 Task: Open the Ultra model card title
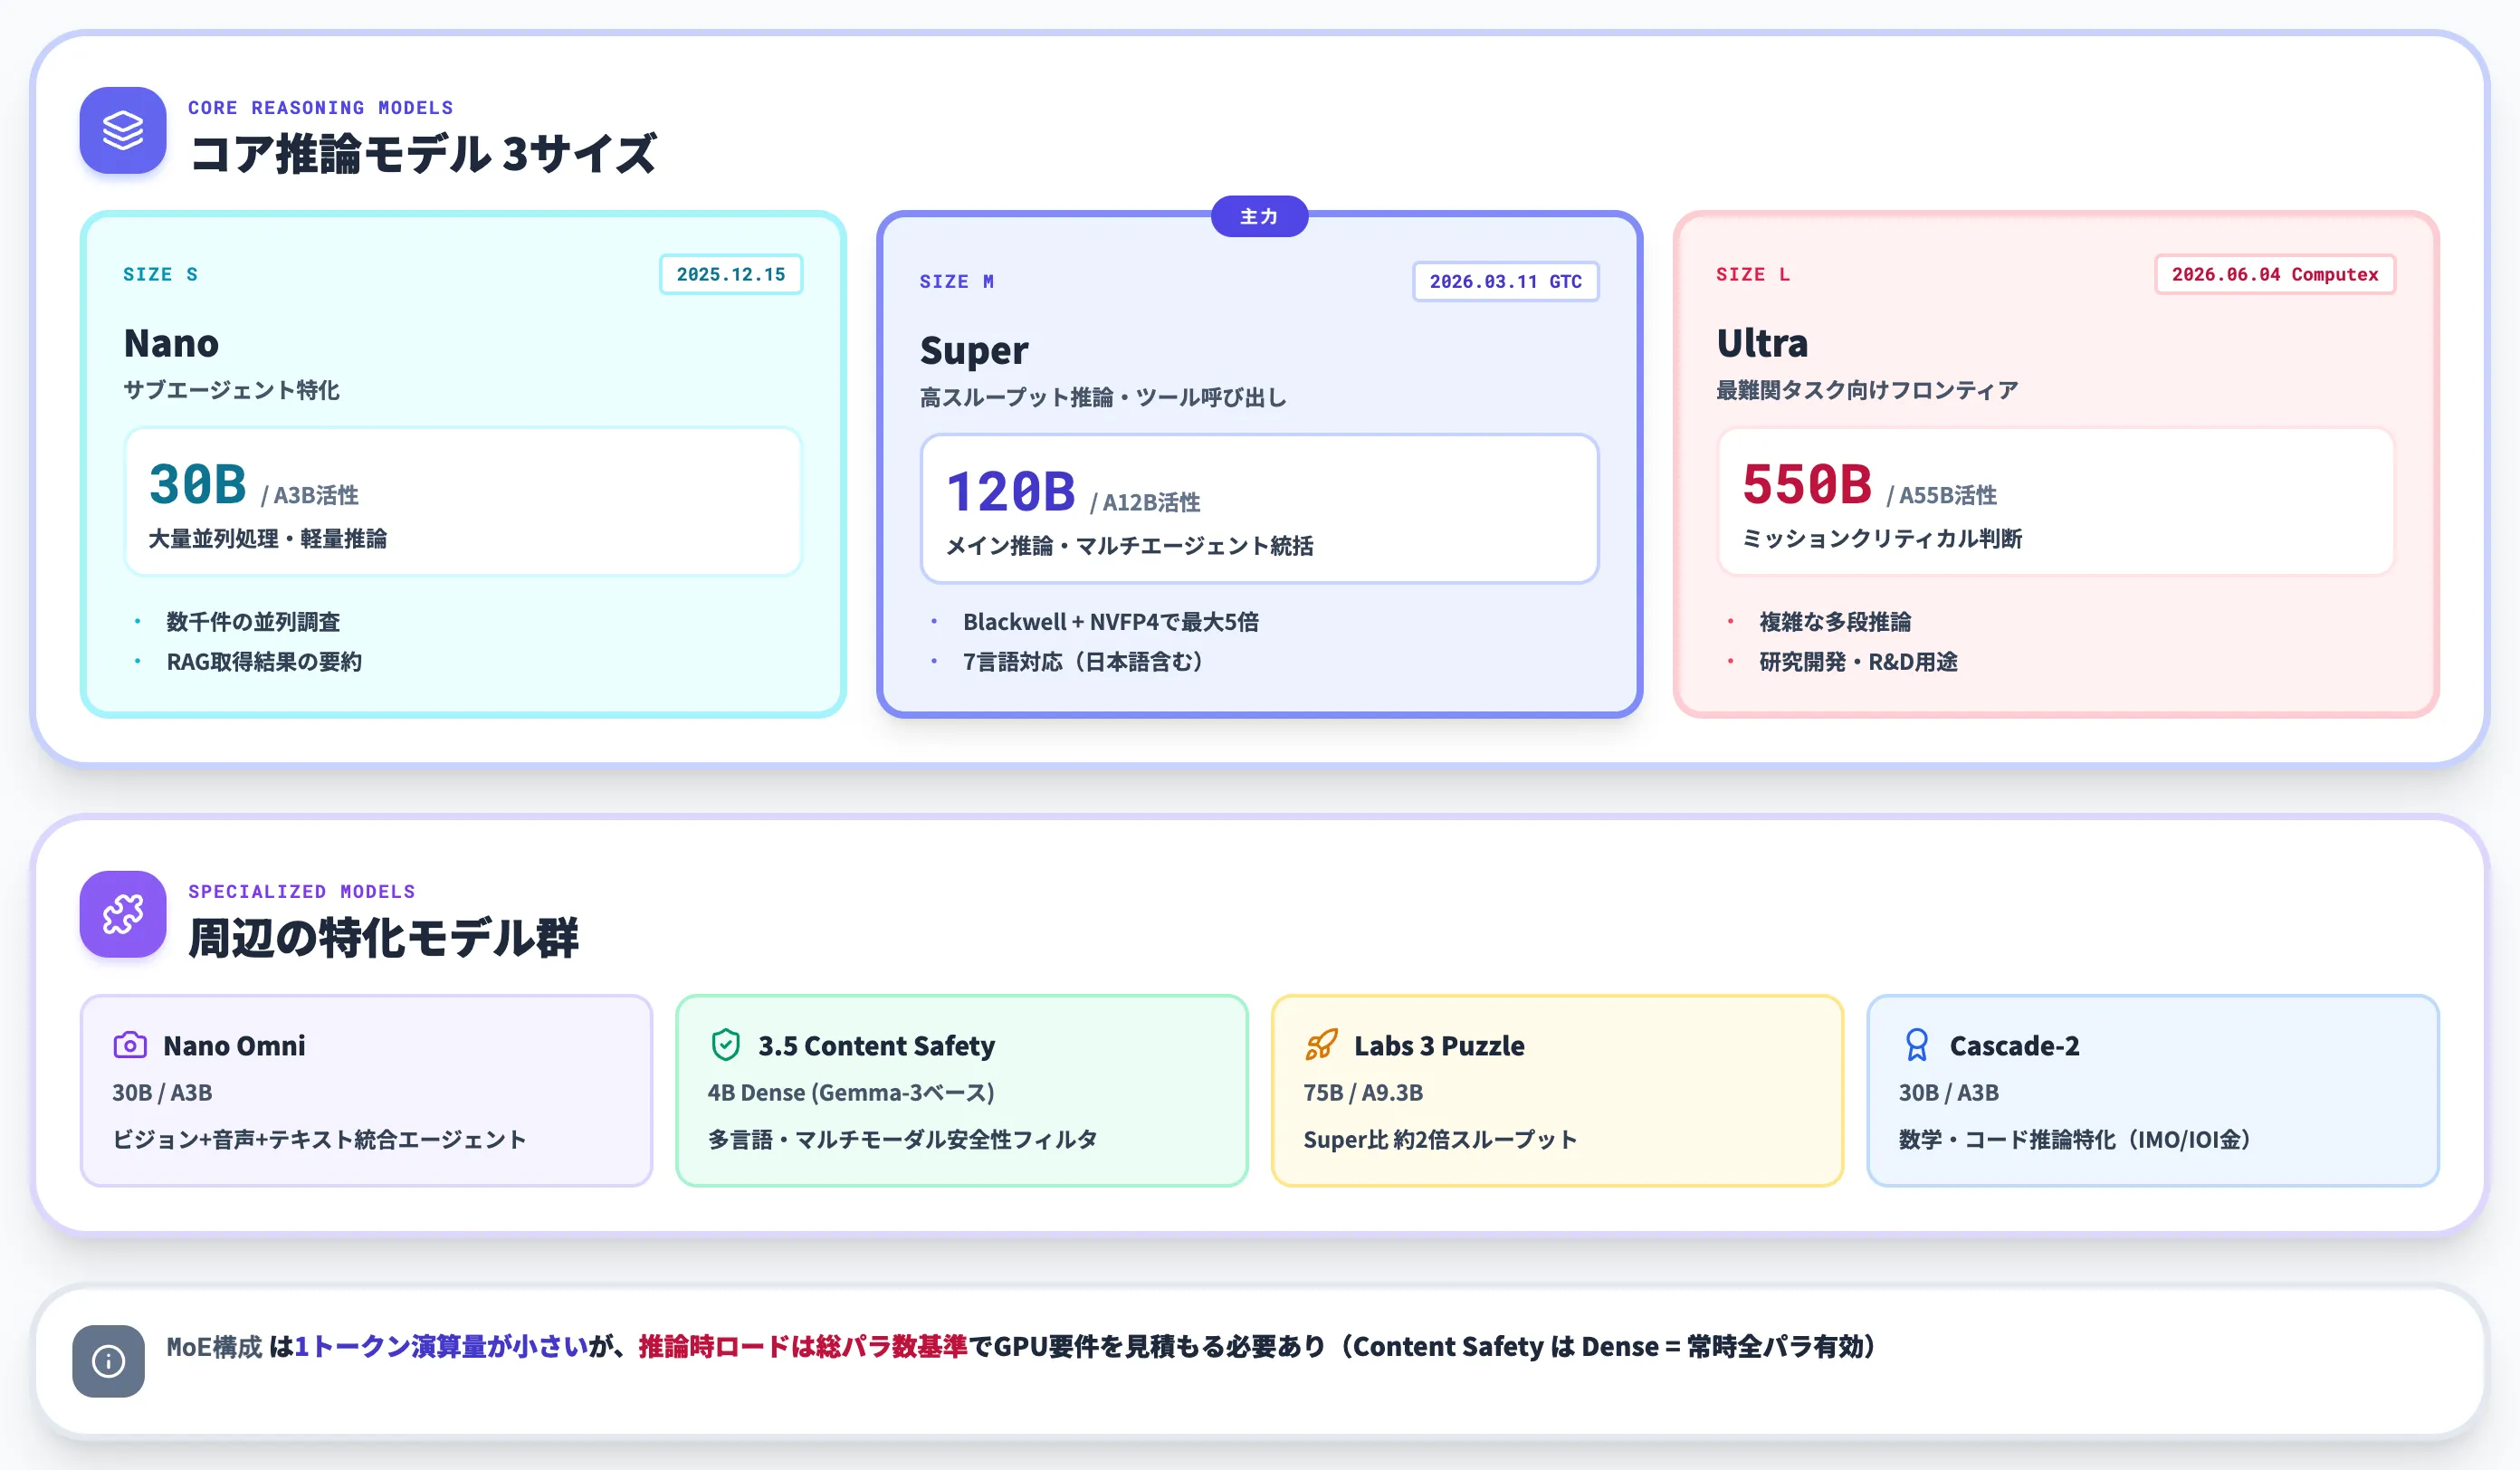tap(1762, 343)
